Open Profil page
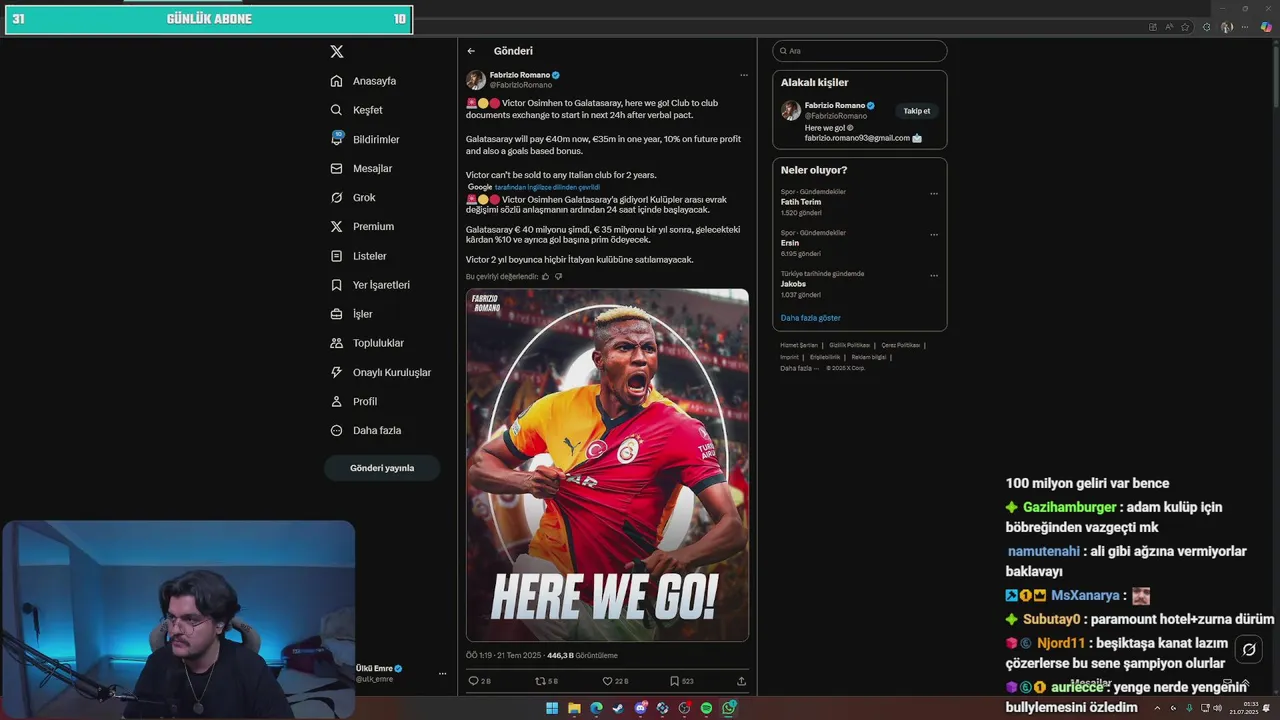Screen dimensions: 1280x720 click(355, 401)
